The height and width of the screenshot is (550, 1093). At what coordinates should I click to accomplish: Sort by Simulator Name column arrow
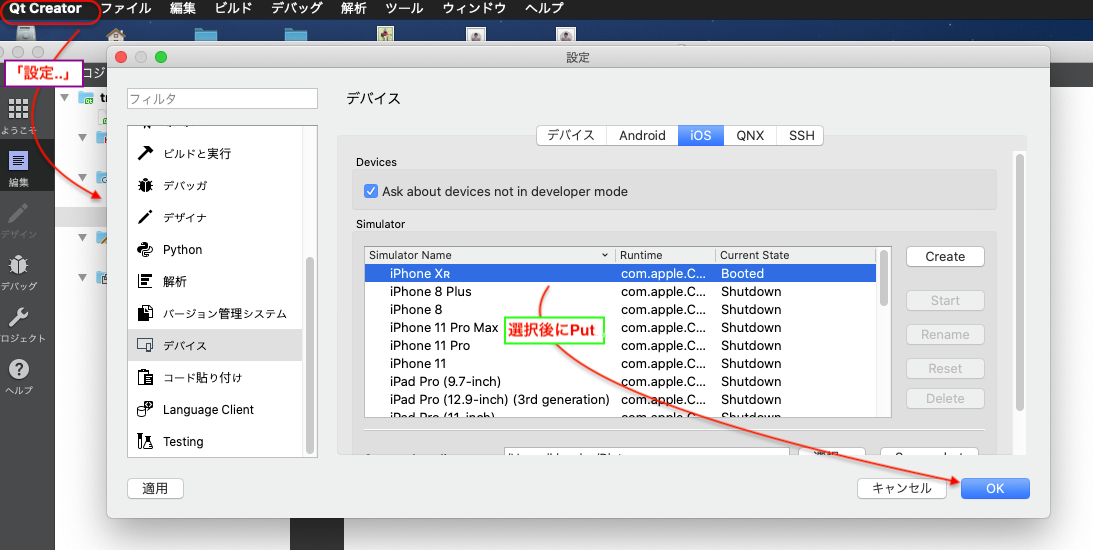pos(604,255)
